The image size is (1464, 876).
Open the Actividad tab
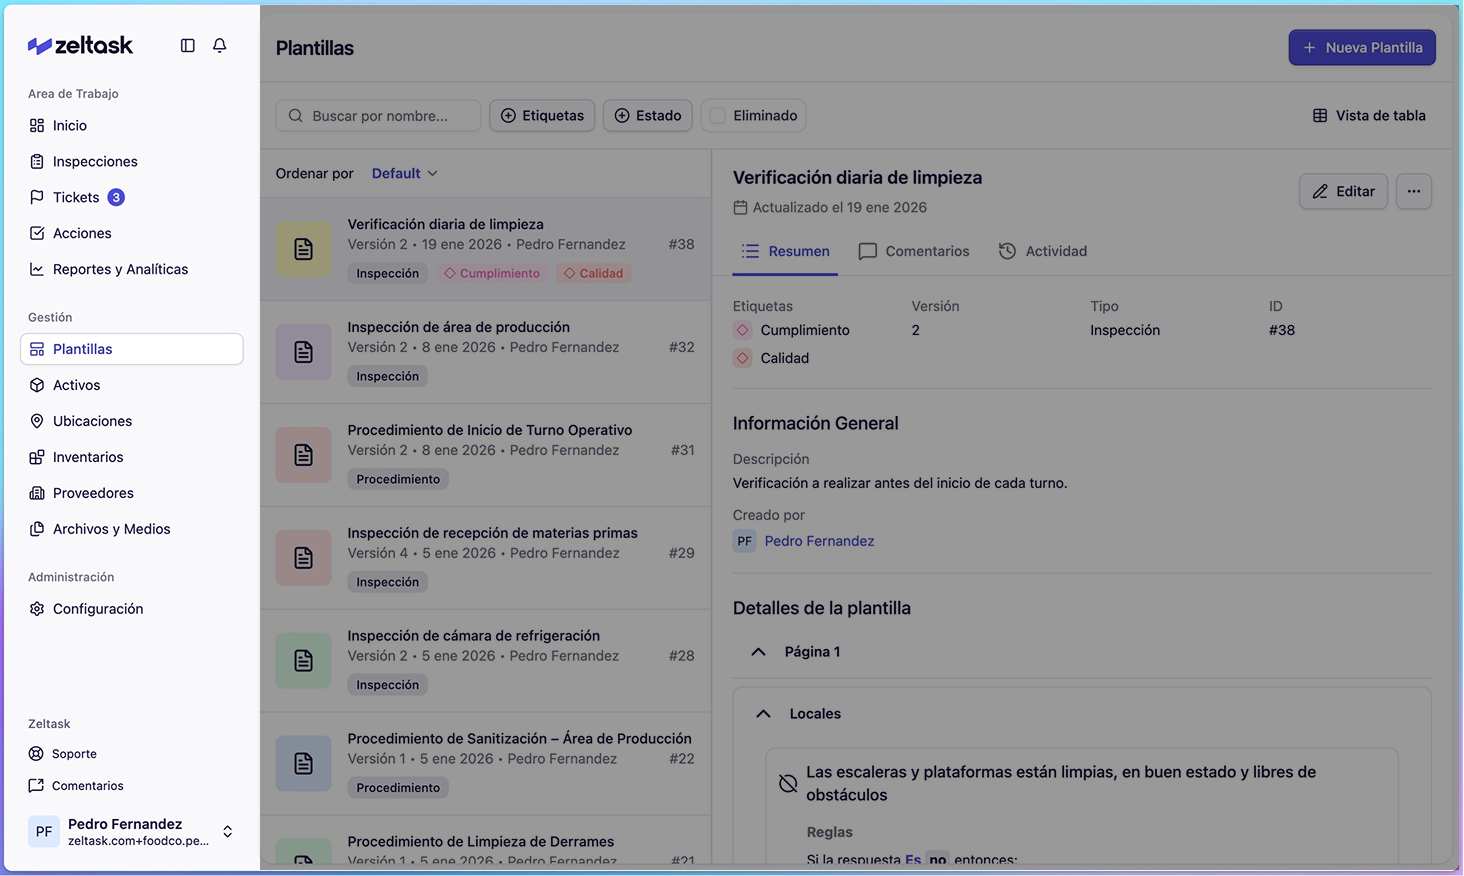coord(1043,251)
